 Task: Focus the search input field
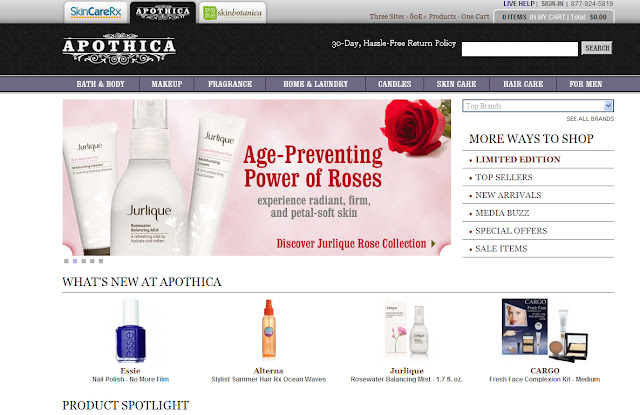click(520, 49)
